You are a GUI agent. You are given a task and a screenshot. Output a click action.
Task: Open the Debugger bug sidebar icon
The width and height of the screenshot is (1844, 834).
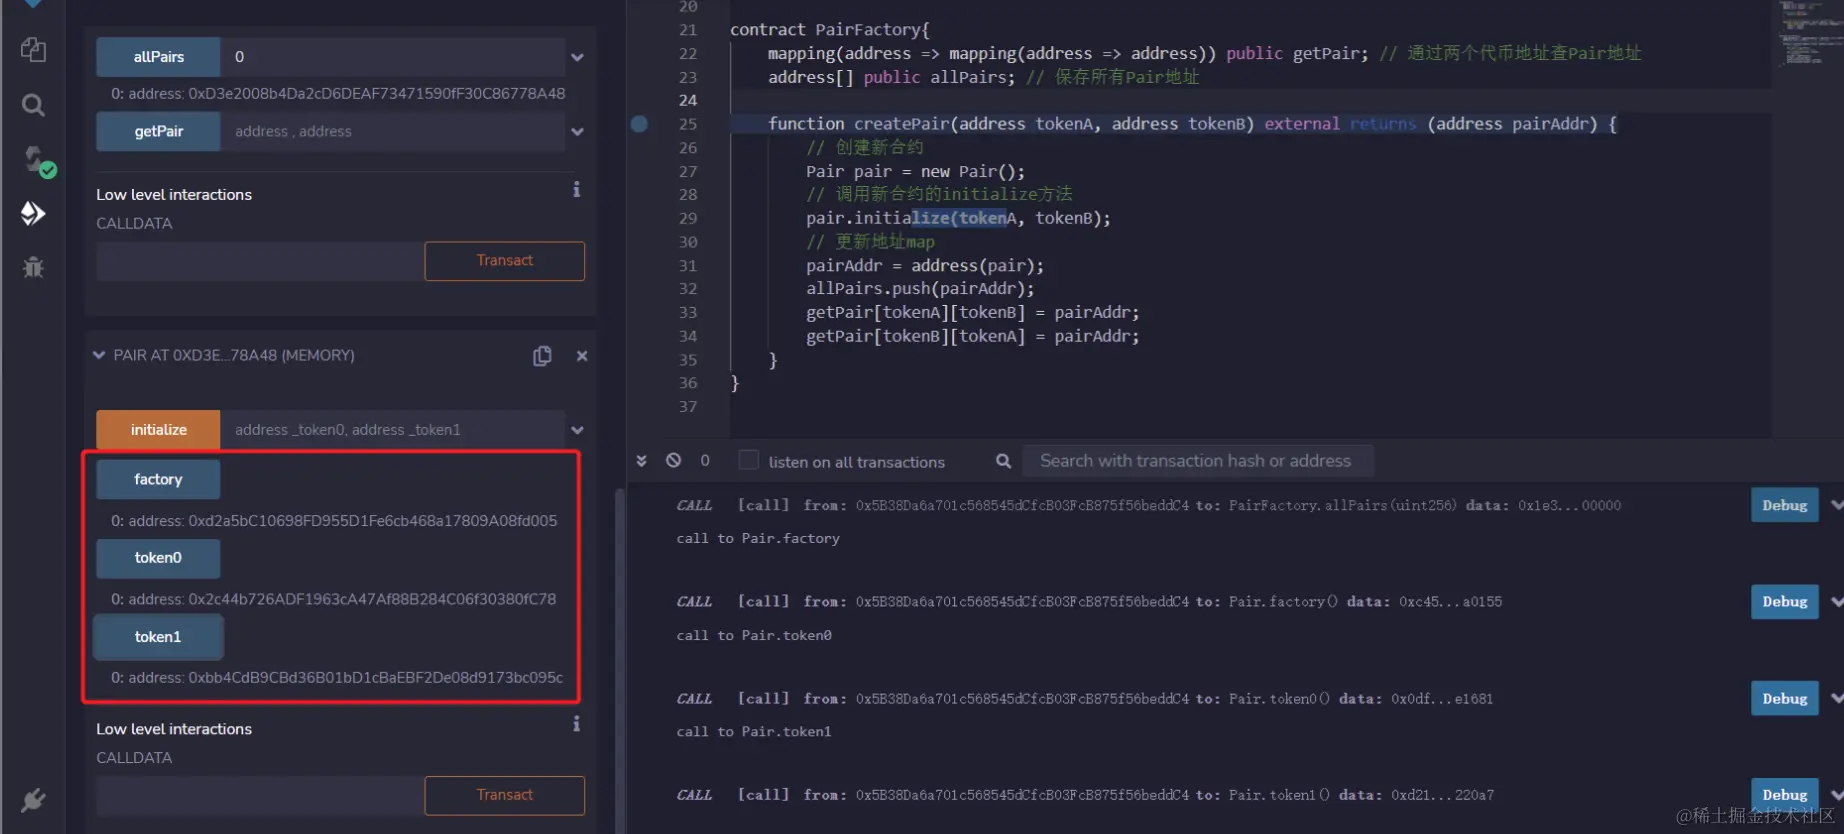pos(33,267)
